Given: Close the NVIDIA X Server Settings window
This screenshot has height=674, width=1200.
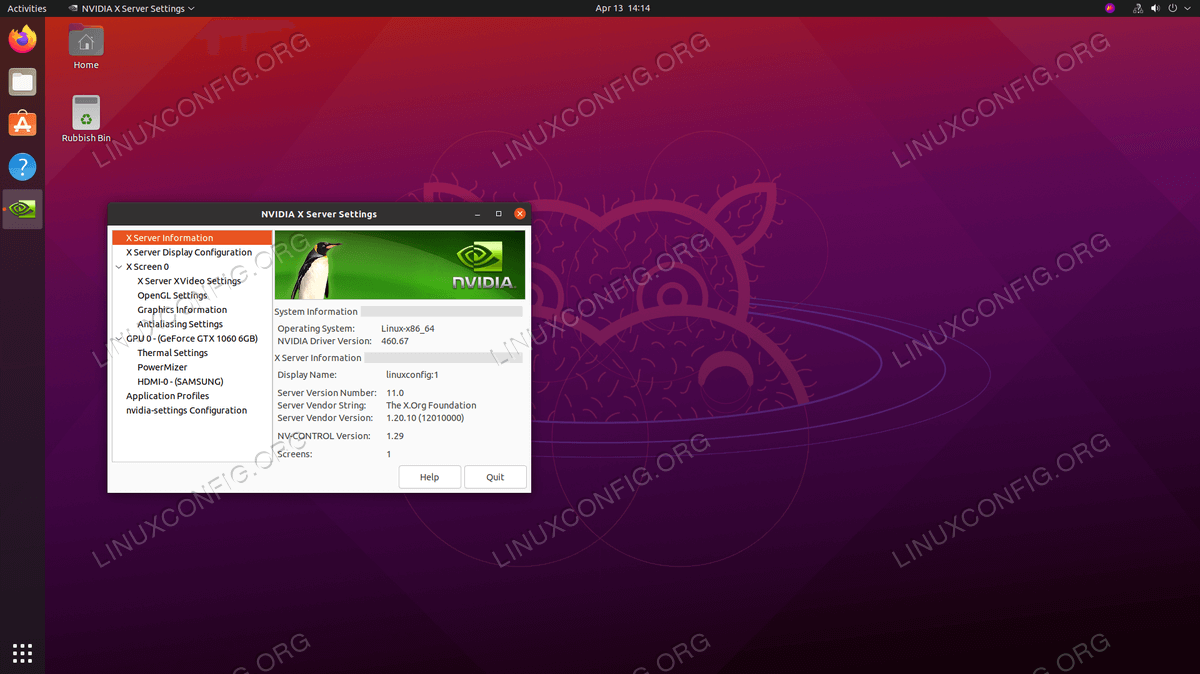Looking at the screenshot, I should pyautogui.click(x=520, y=214).
